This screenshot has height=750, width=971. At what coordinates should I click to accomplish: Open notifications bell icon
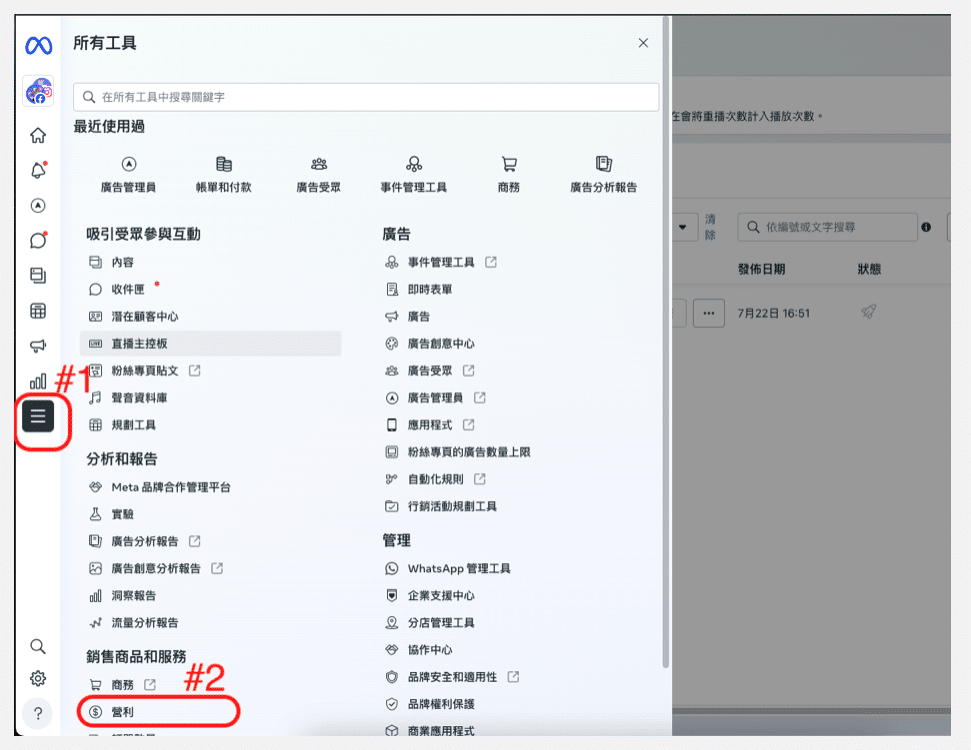[38, 170]
